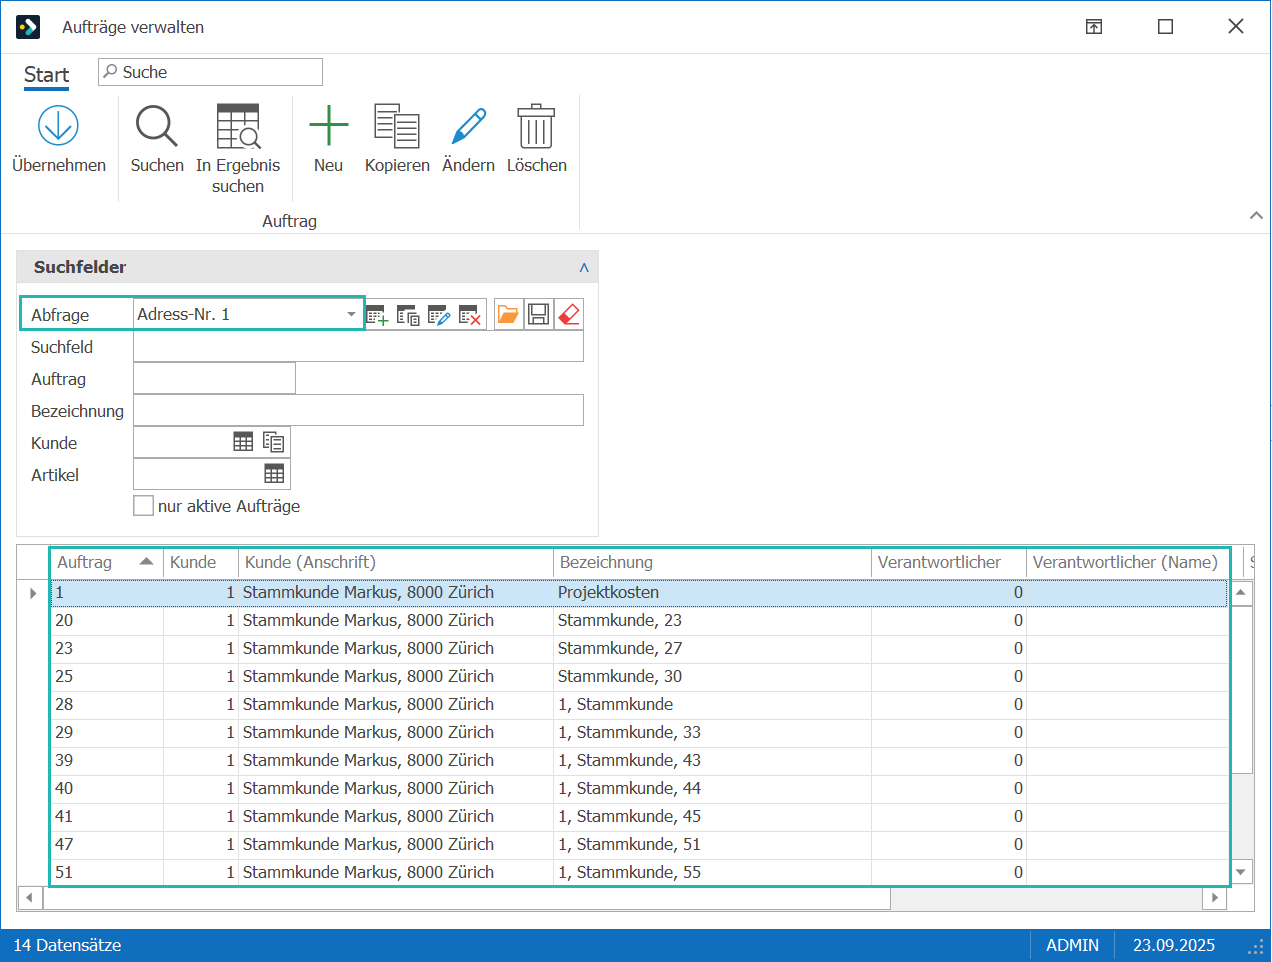Viewport: 1272px width, 962px height.
Task: Add a new query with table-plus icon
Action: coord(377,315)
